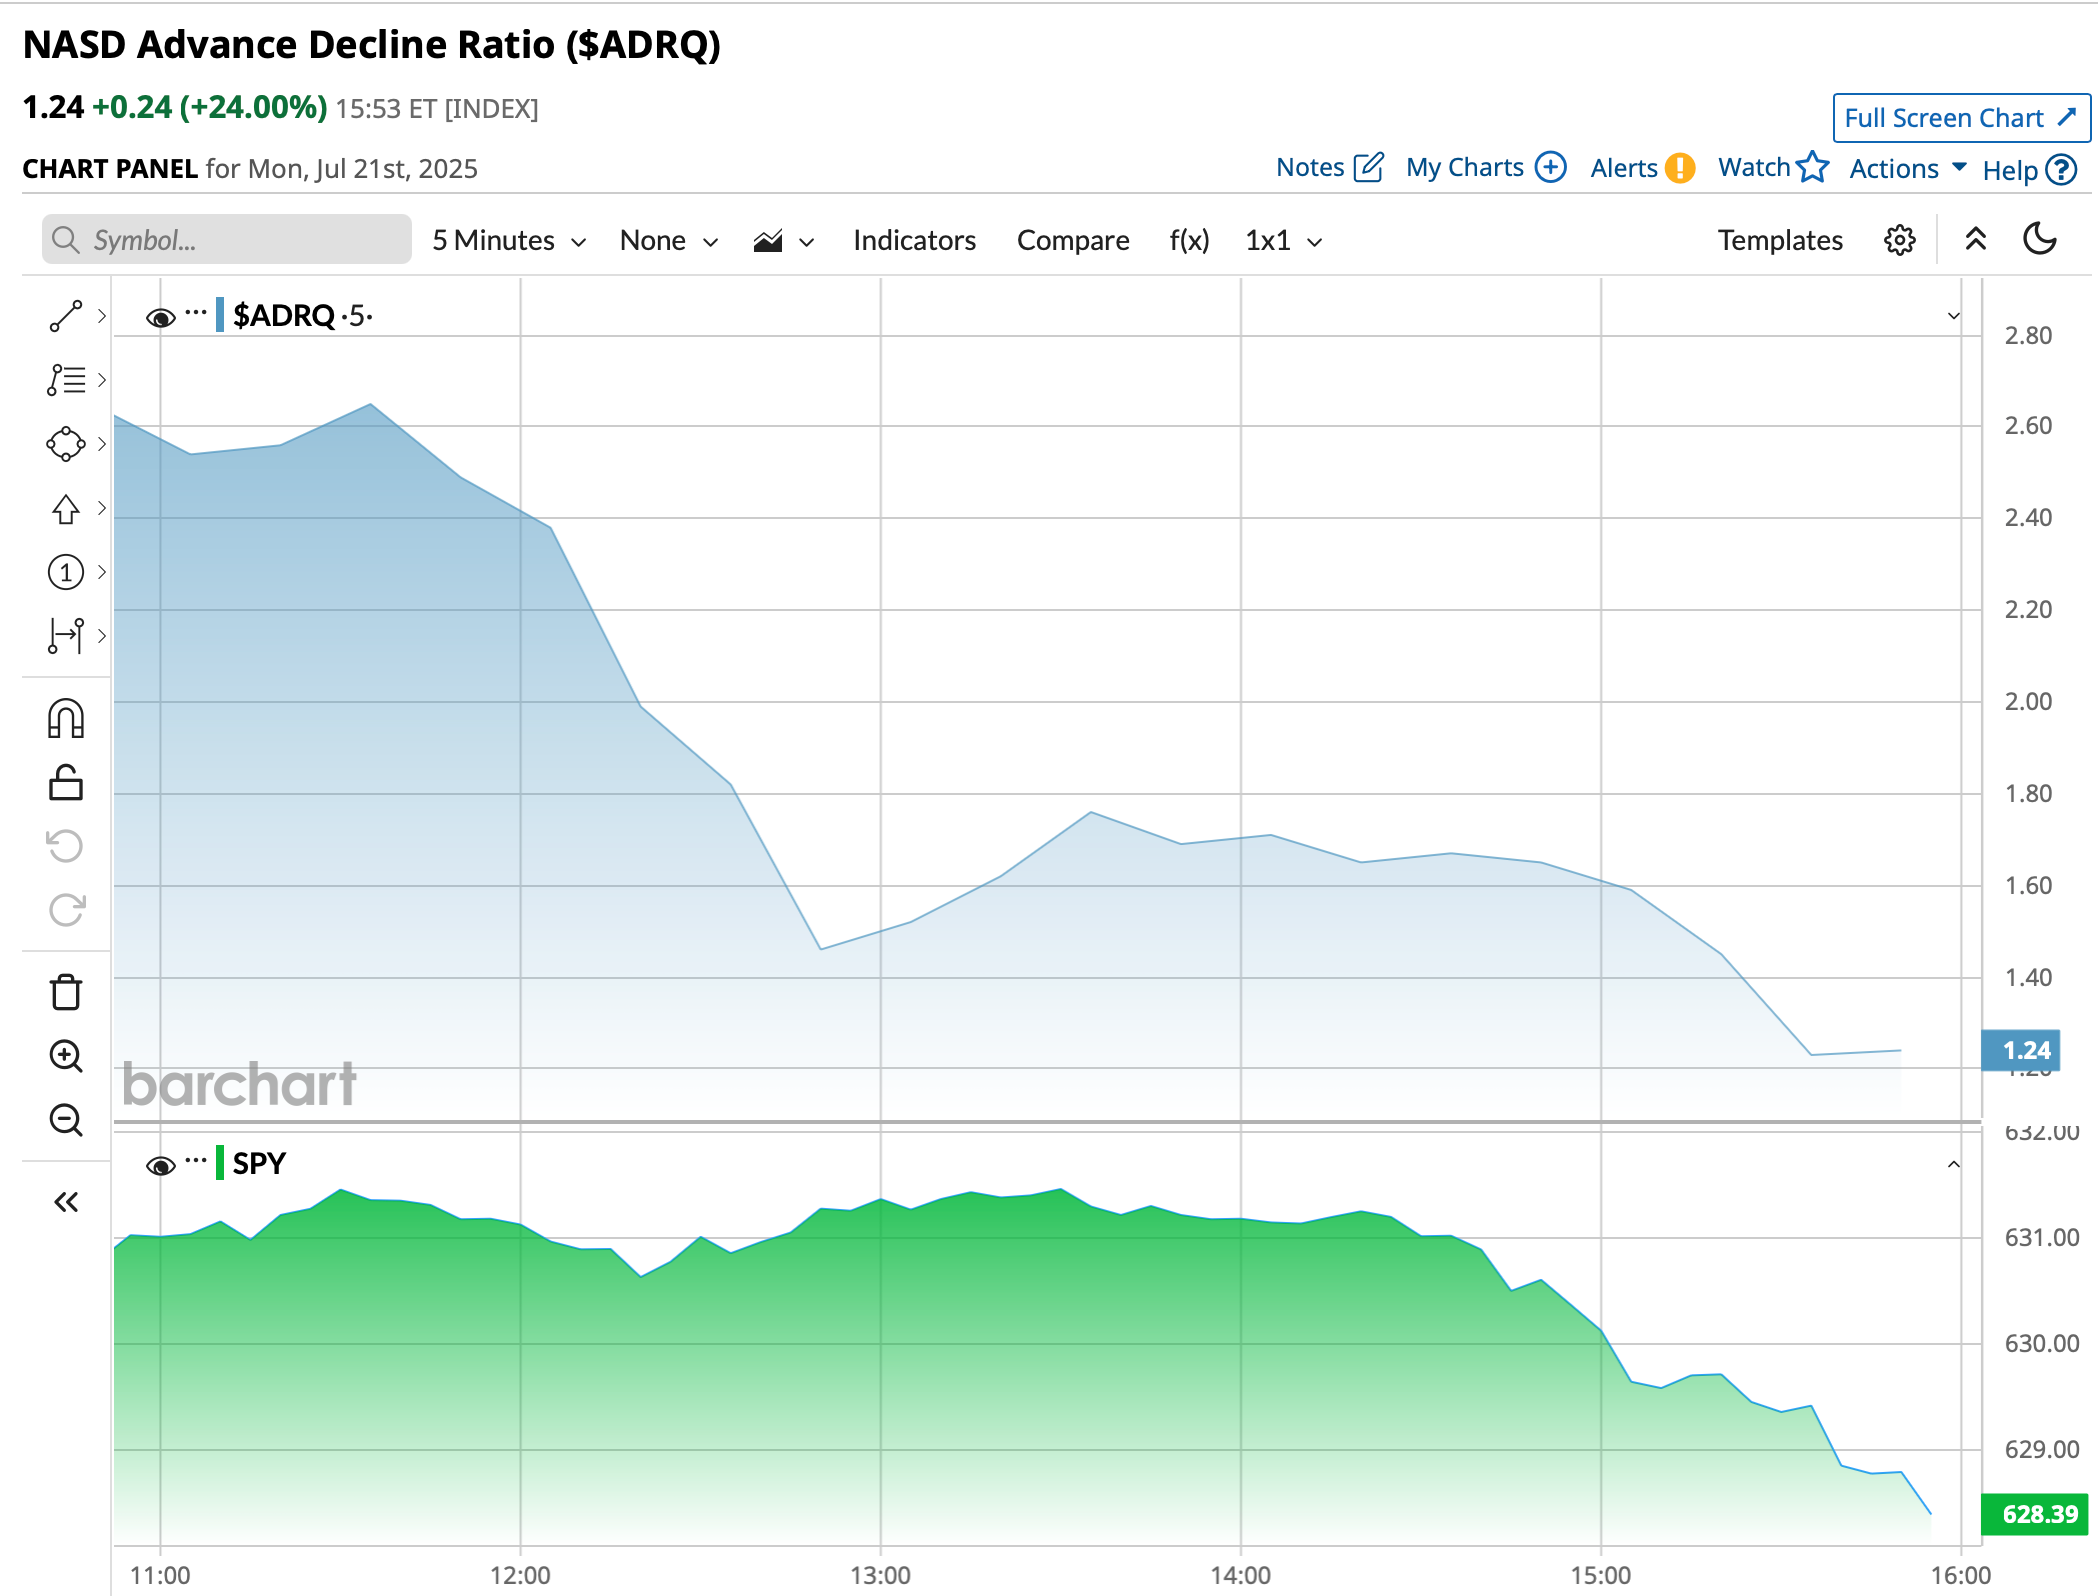Select the trend line drawing tool
Viewport: 2098px width, 1596px height.
point(66,316)
